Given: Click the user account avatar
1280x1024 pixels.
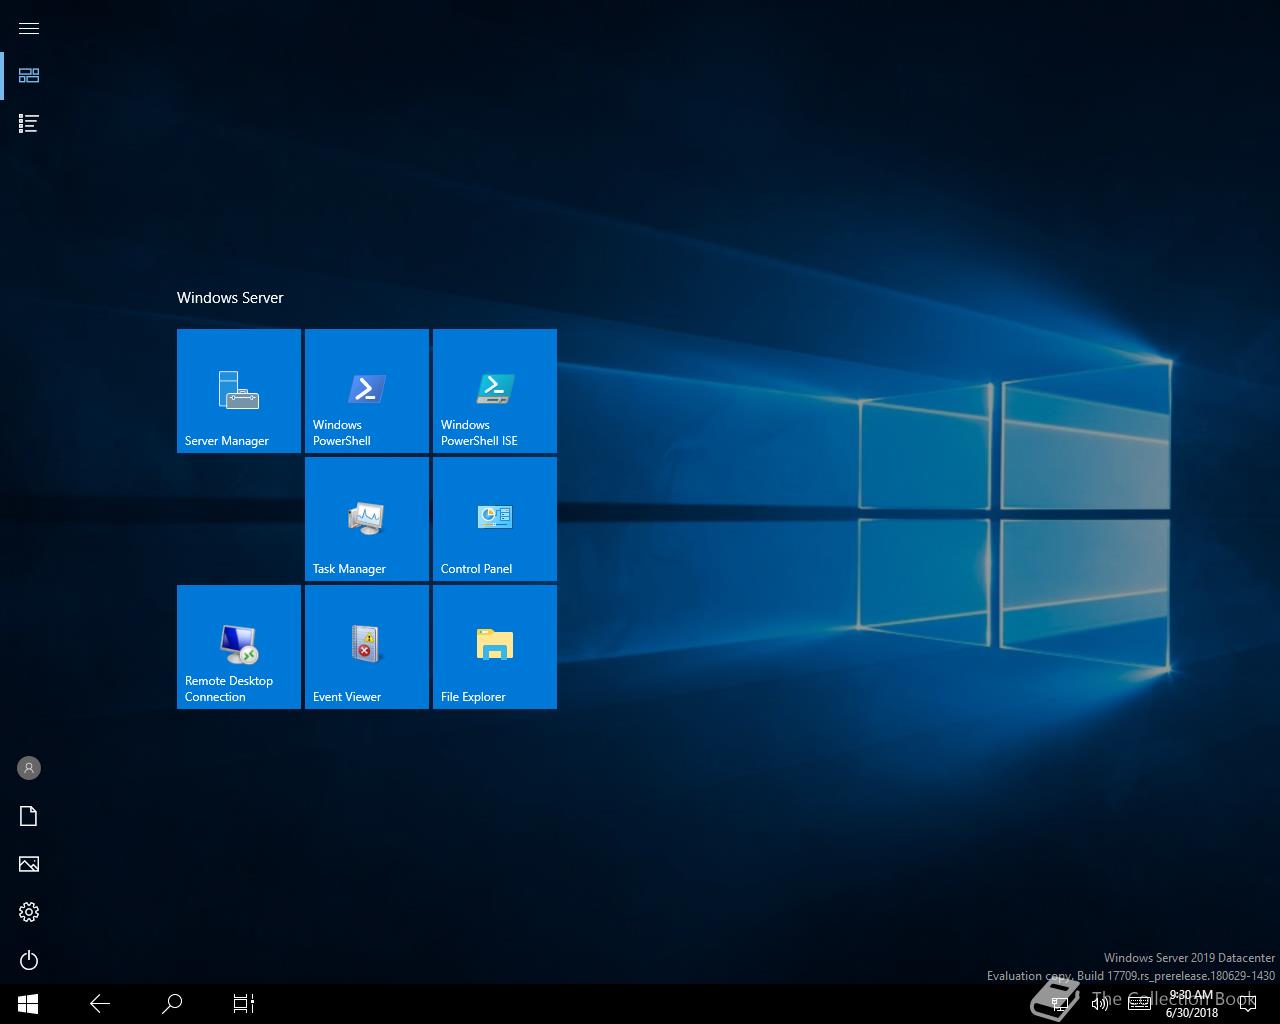Looking at the screenshot, I should pos(29,768).
